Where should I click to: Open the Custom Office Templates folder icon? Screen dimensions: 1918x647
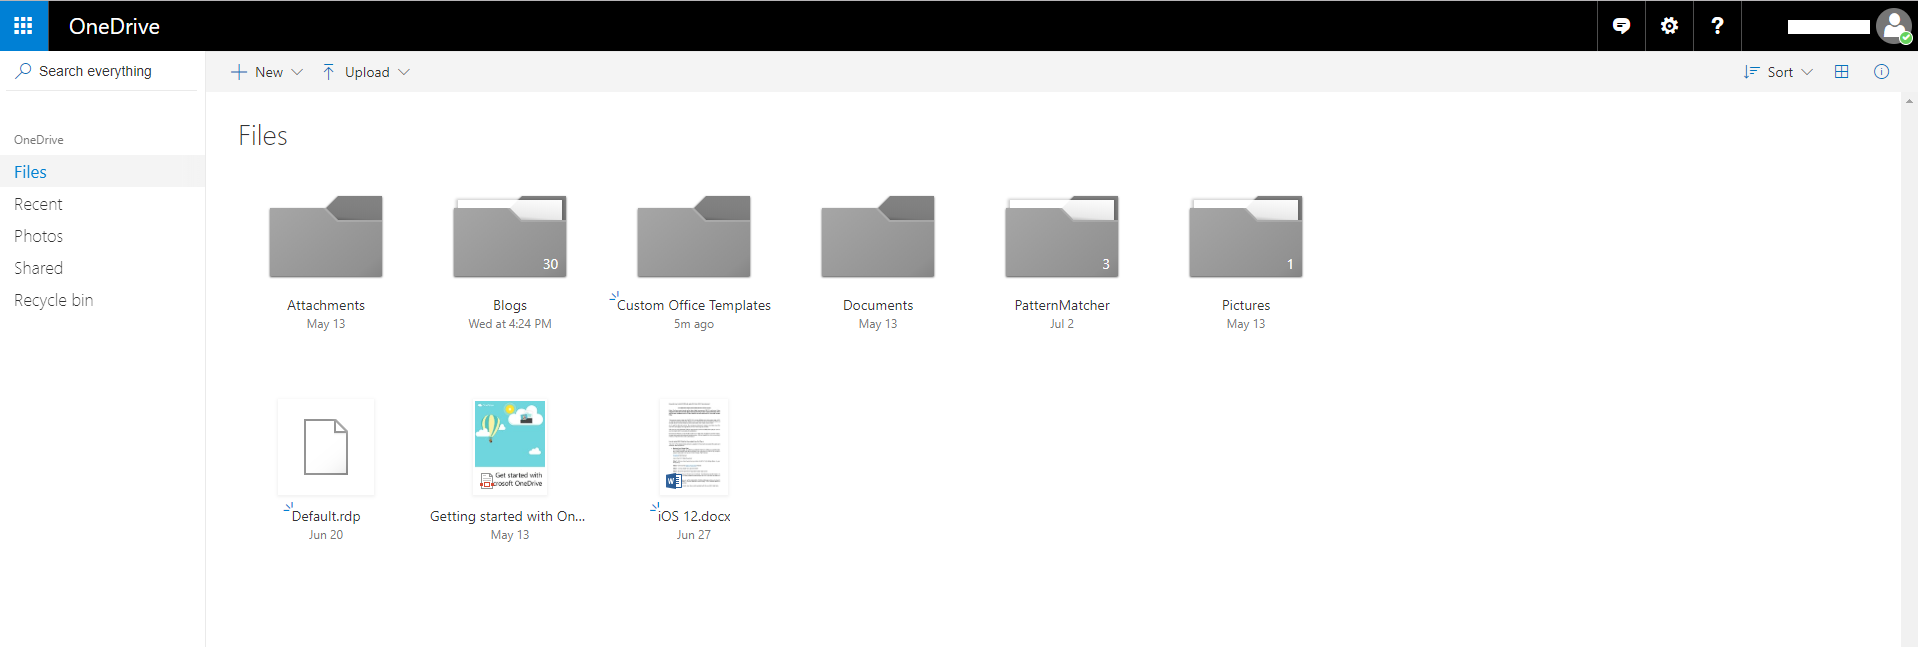click(x=694, y=237)
